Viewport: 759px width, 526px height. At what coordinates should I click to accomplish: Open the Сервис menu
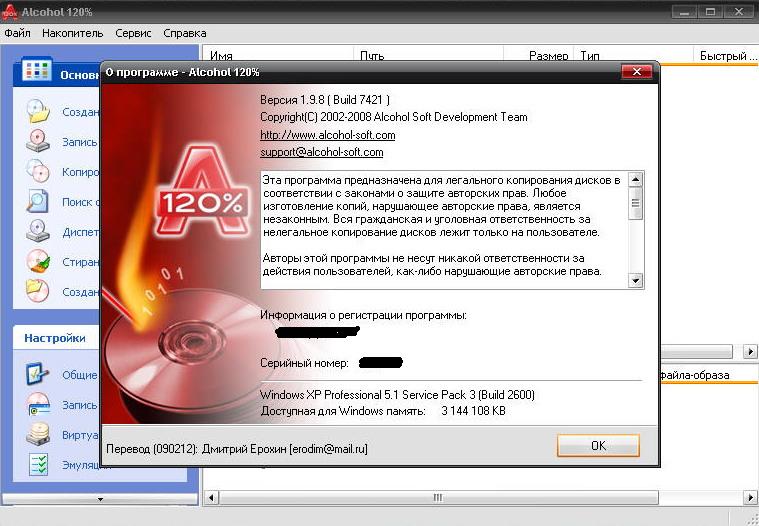pyautogui.click(x=133, y=33)
